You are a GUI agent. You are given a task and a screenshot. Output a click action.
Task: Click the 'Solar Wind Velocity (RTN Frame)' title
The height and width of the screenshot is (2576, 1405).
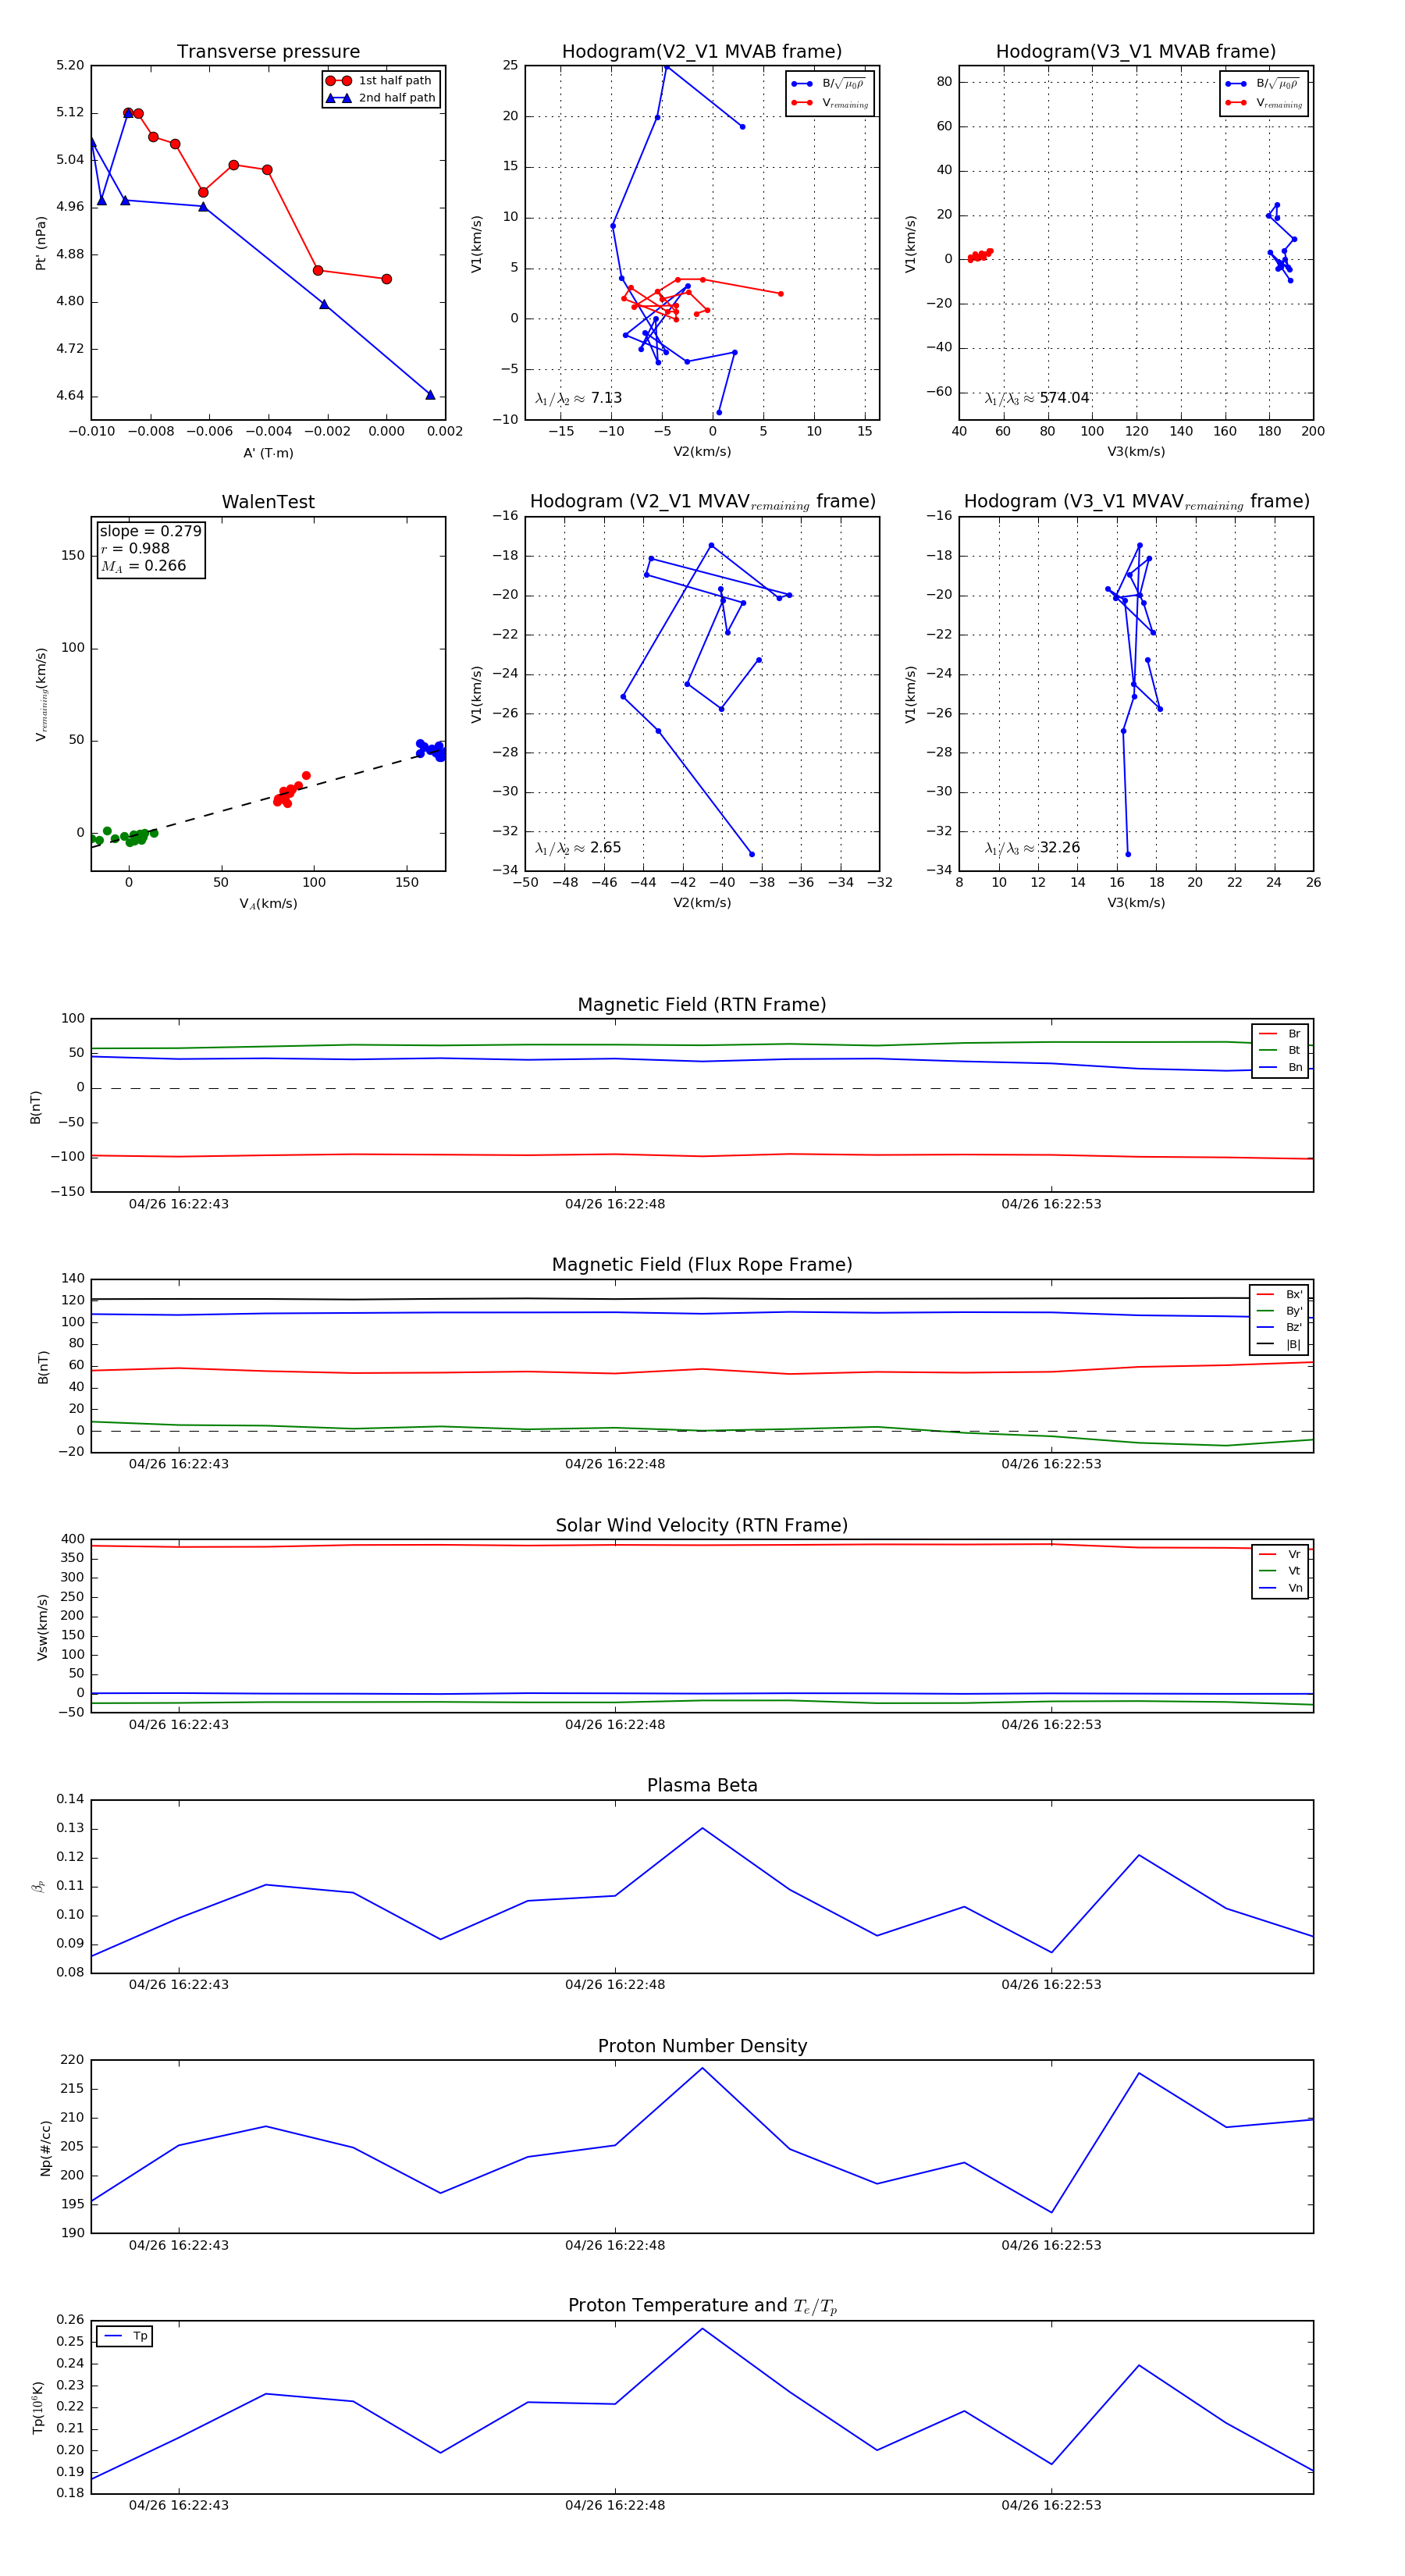pyautogui.click(x=702, y=1526)
